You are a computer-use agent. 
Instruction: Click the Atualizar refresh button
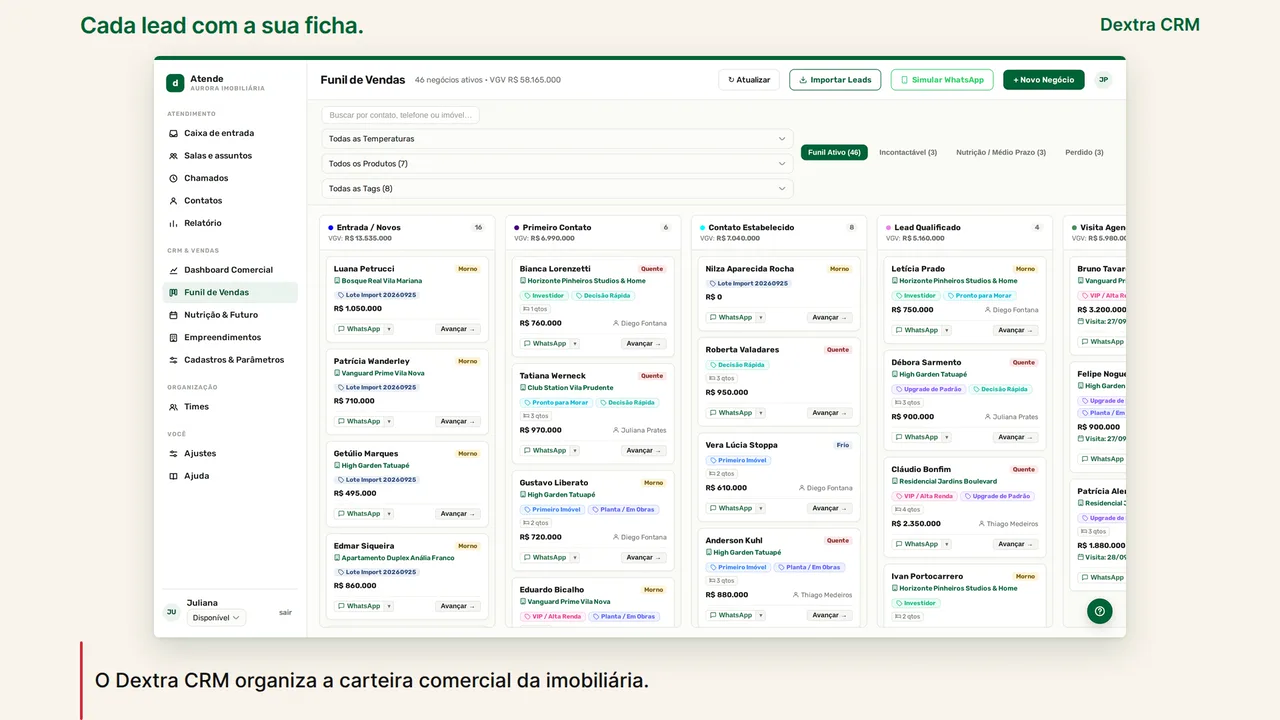tap(749, 80)
